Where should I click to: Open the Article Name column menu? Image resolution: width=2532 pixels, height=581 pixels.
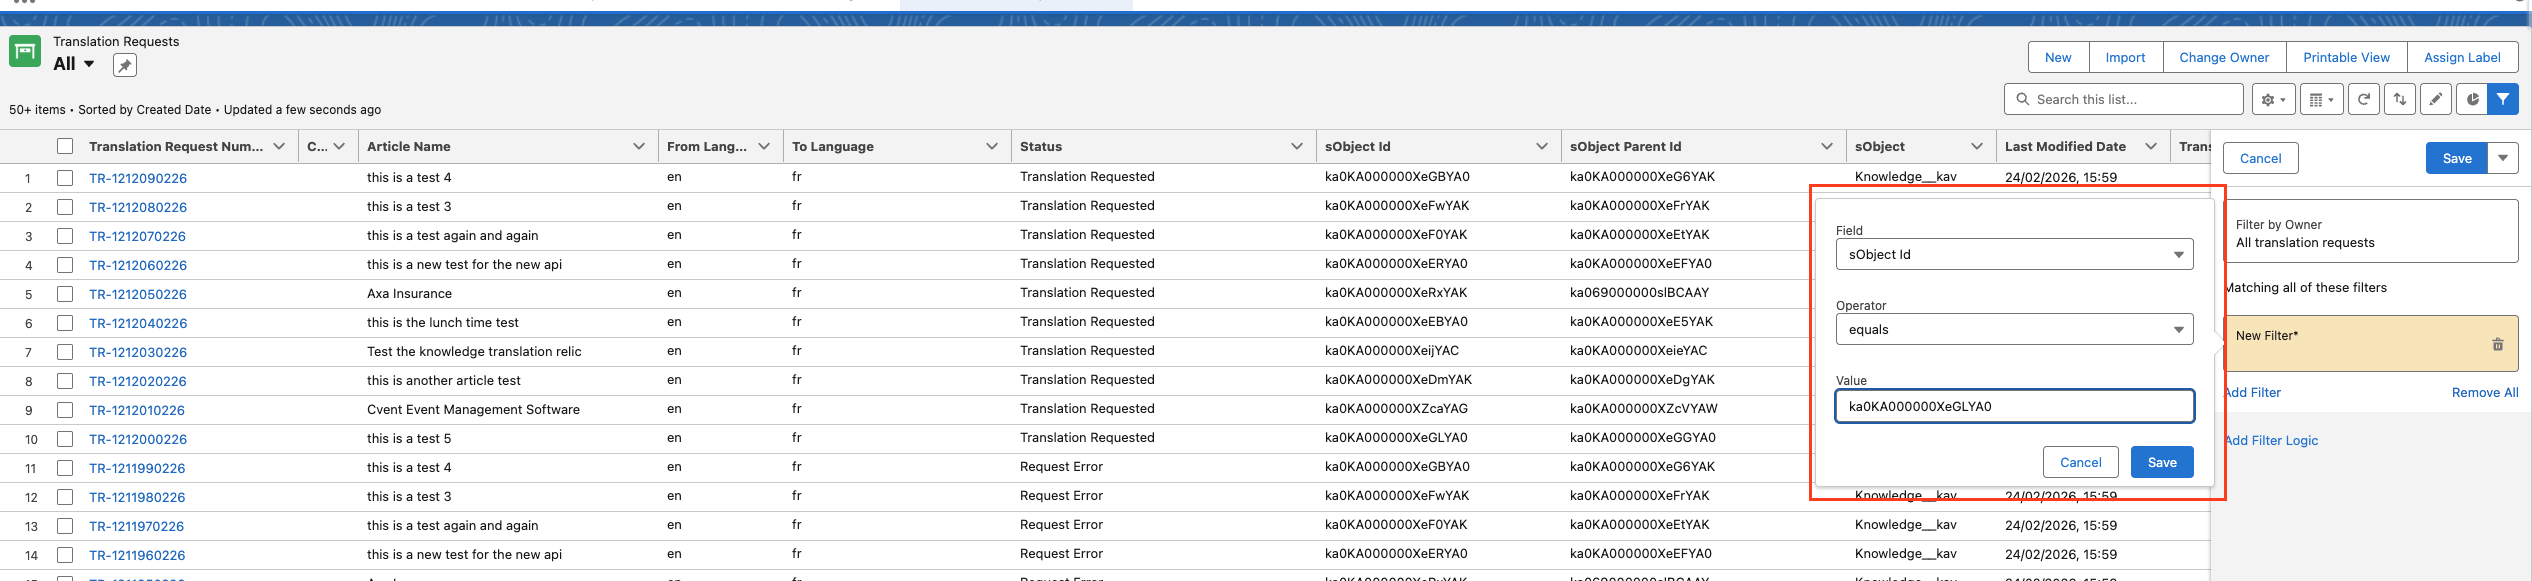(x=639, y=146)
